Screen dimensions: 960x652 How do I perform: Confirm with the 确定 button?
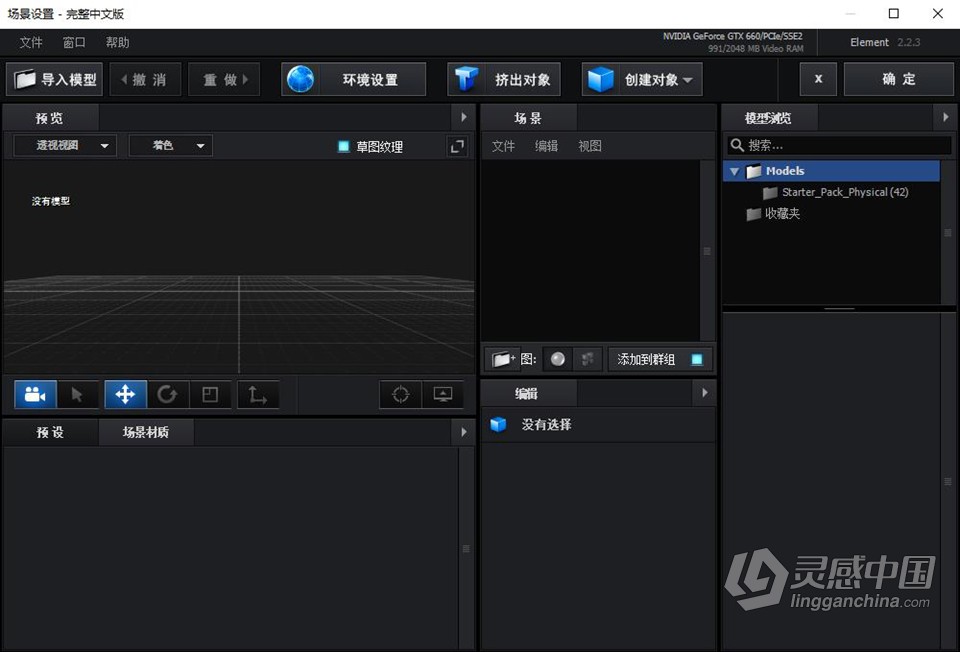tap(898, 79)
